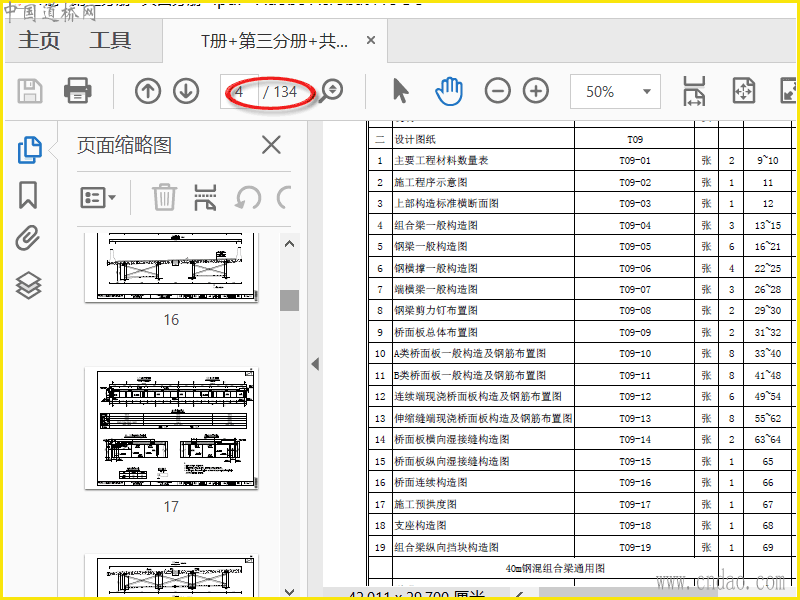Select the T册+第三分册 document tab
The height and width of the screenshot is (600, 800).
tap(274, 41)
